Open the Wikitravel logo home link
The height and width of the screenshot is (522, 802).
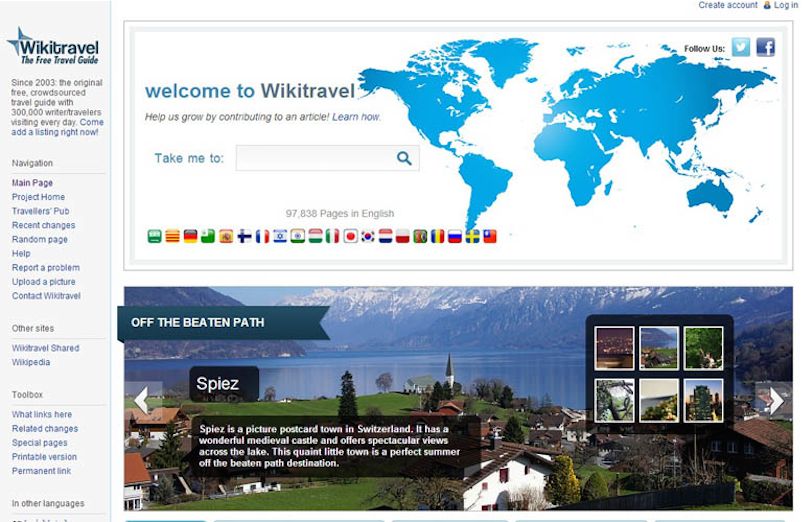click(53, 46)
